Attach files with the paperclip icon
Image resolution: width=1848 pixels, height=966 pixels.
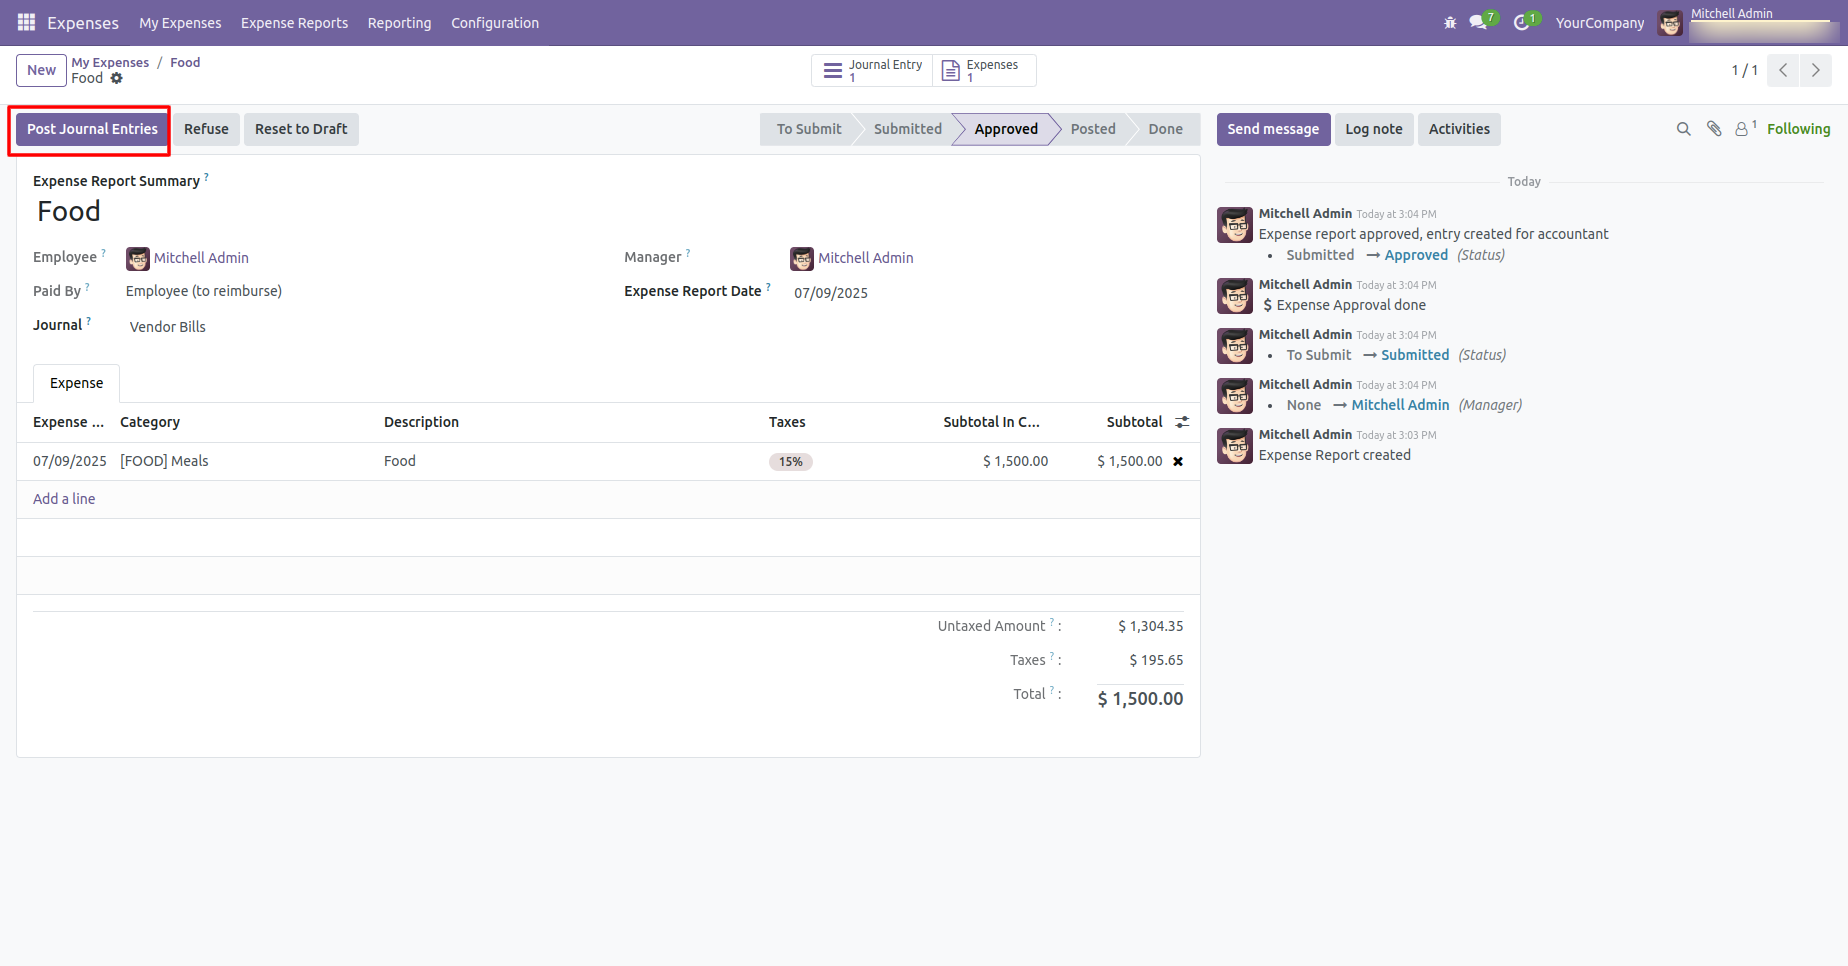point(1714,129)
